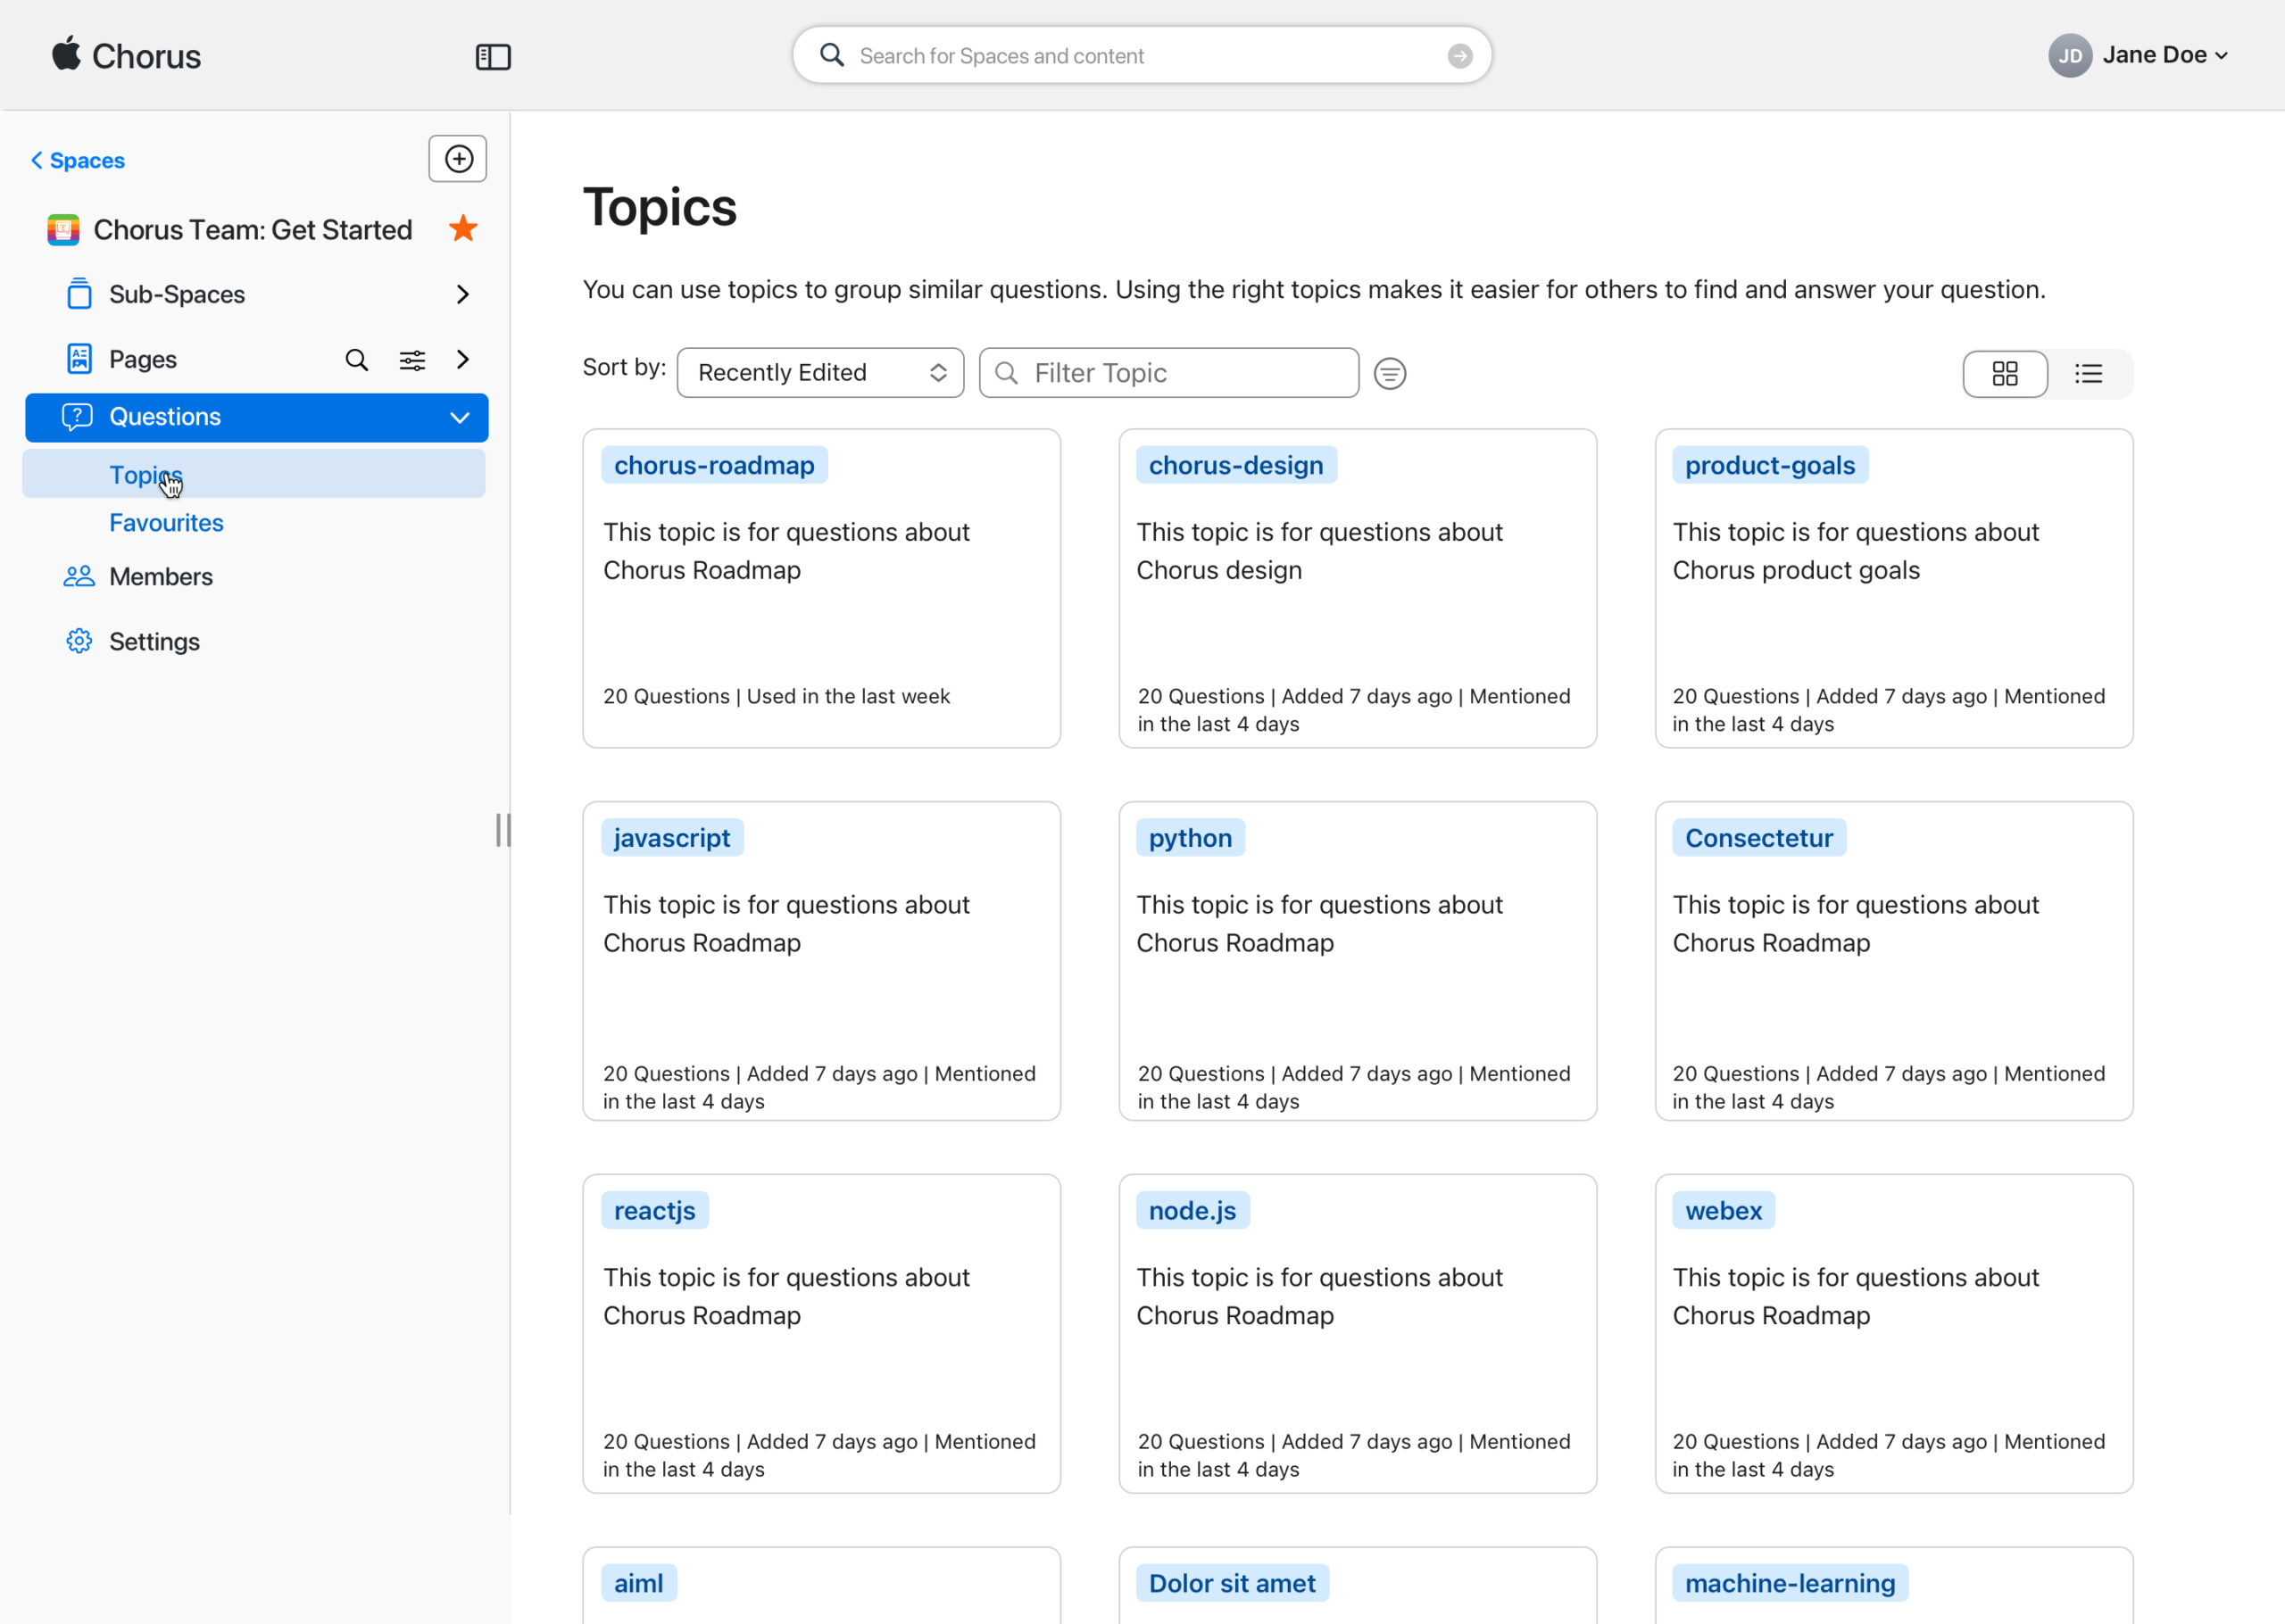Expand the Sub-Spaces chevron
This screenshot has height=1624, width=2285.
[x=462, y=295]
